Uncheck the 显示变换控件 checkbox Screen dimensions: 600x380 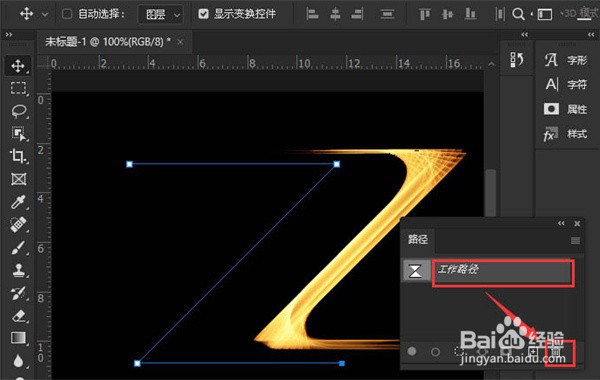pos(203,14)
